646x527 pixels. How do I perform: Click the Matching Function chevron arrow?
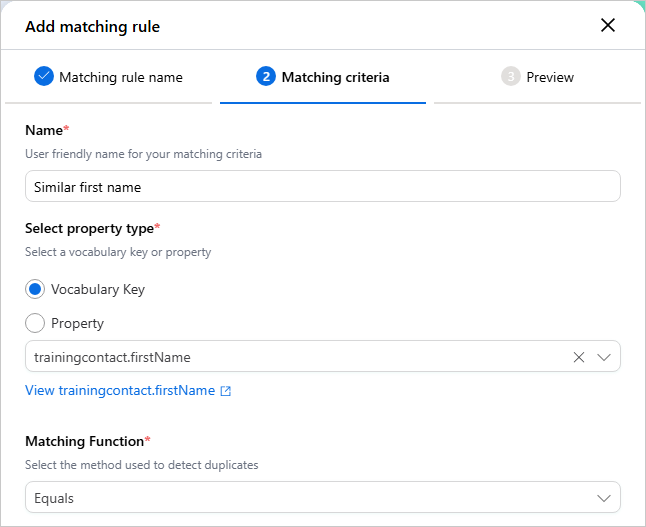click(x=604, y=498)
